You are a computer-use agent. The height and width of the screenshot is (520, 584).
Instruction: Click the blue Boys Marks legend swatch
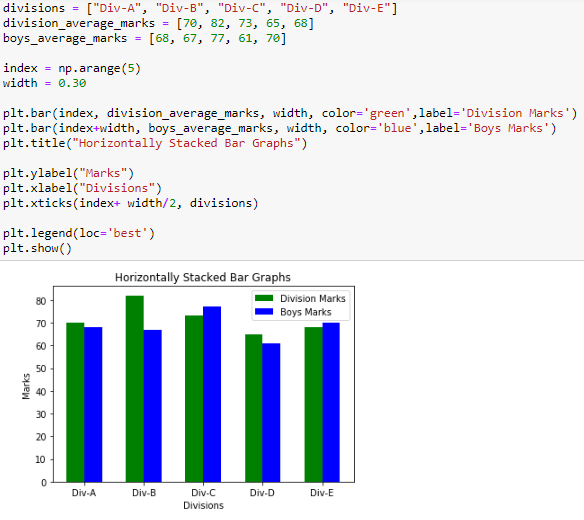(264, 312)
